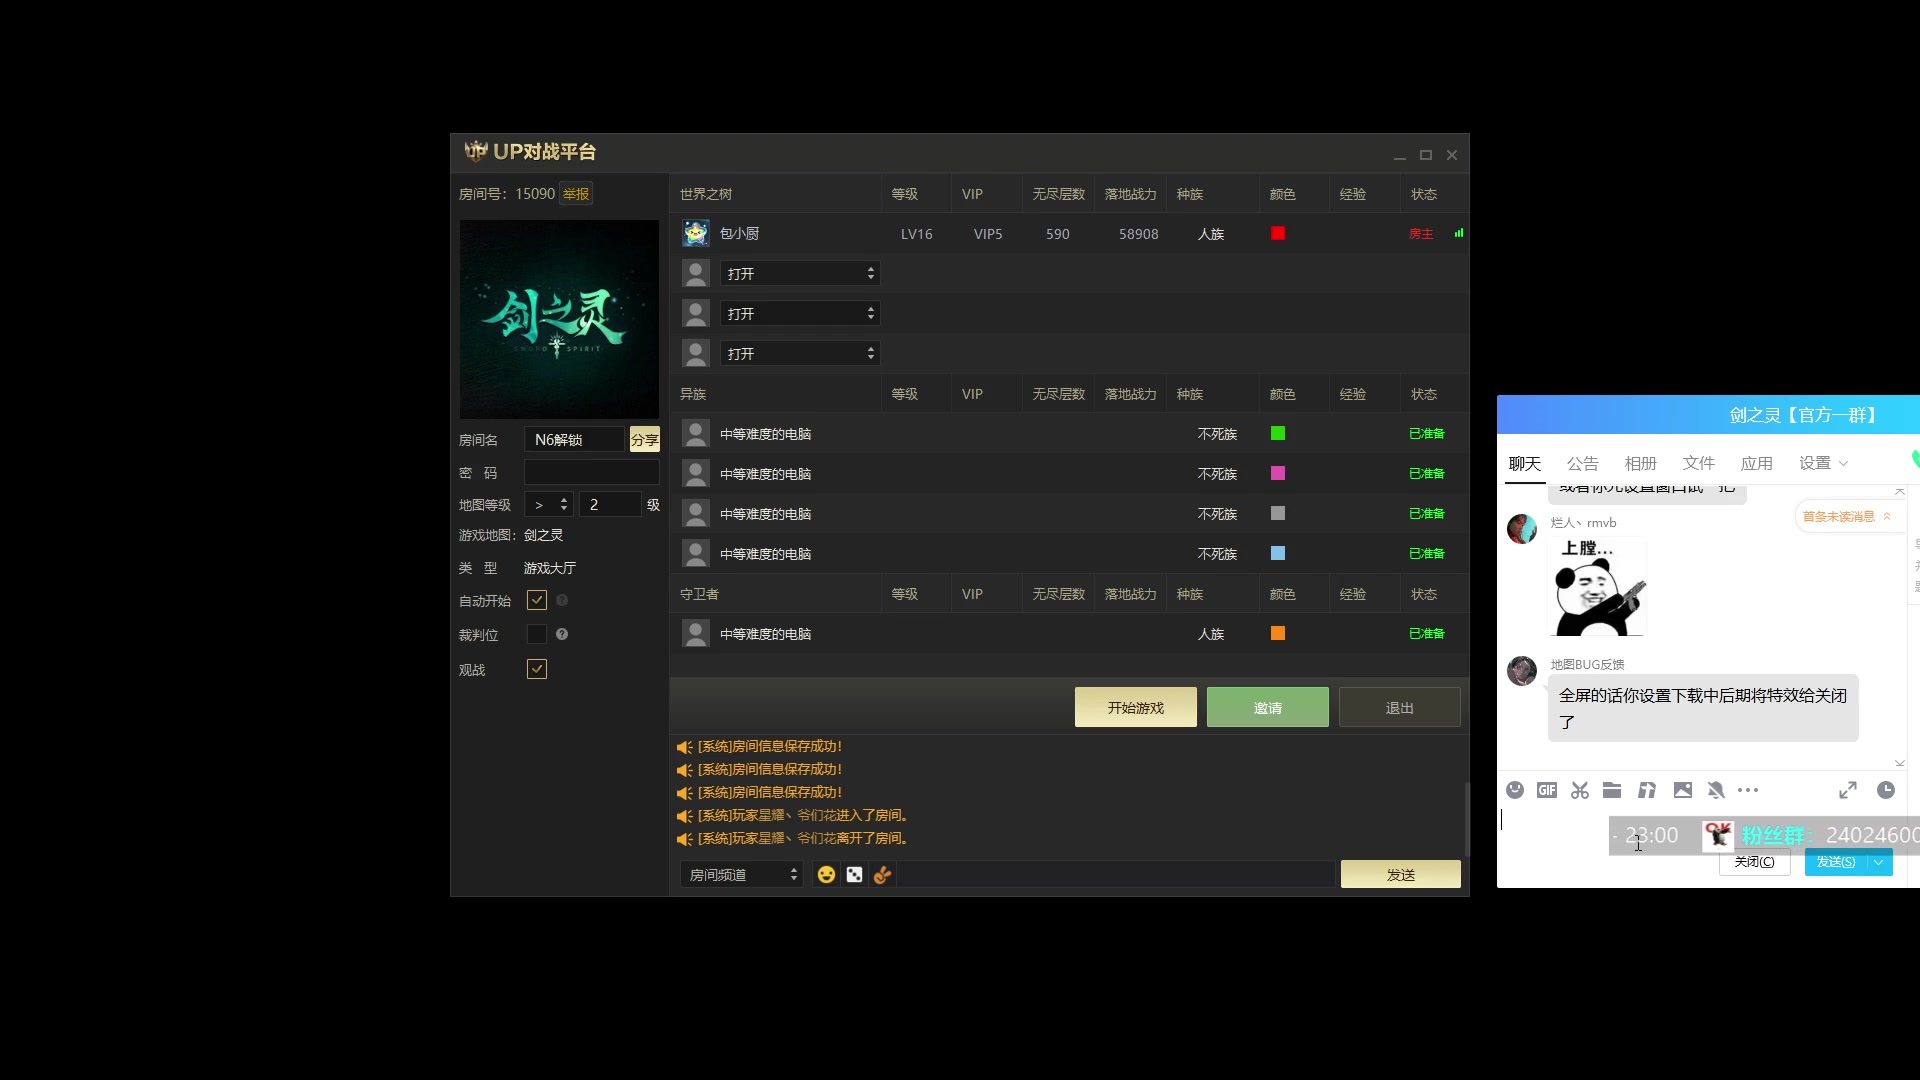Click the magenta color swatch of computer player
The width and height of the screenshot is (1920, 1080).
[x=1278, y=473]
